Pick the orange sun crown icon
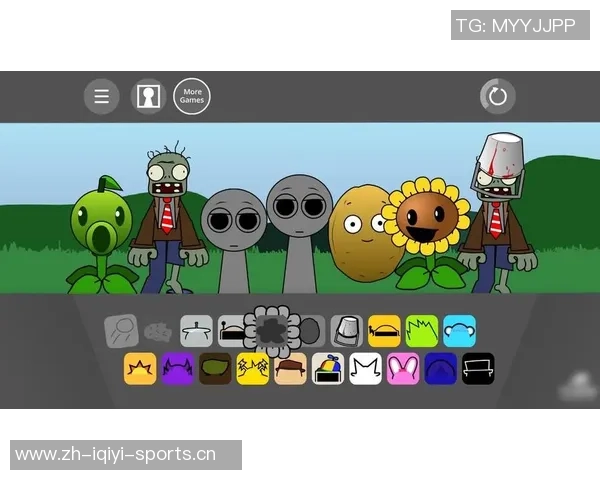Image resolution: width=600 pixels, height=480 pixels. [x=140, y=369]
